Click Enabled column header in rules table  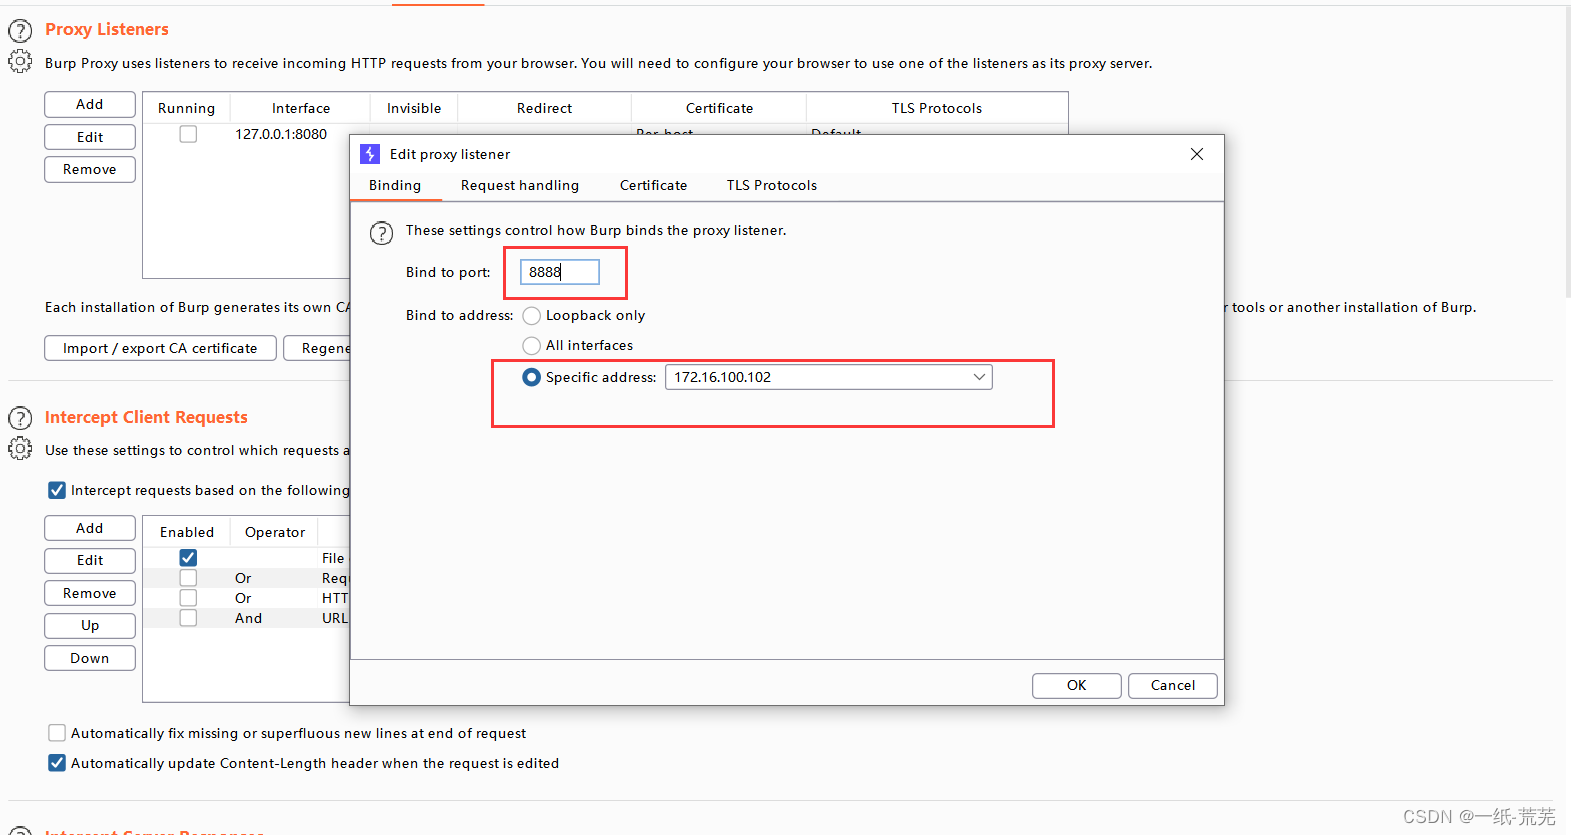pyautogui.click(x=187, y=532)
